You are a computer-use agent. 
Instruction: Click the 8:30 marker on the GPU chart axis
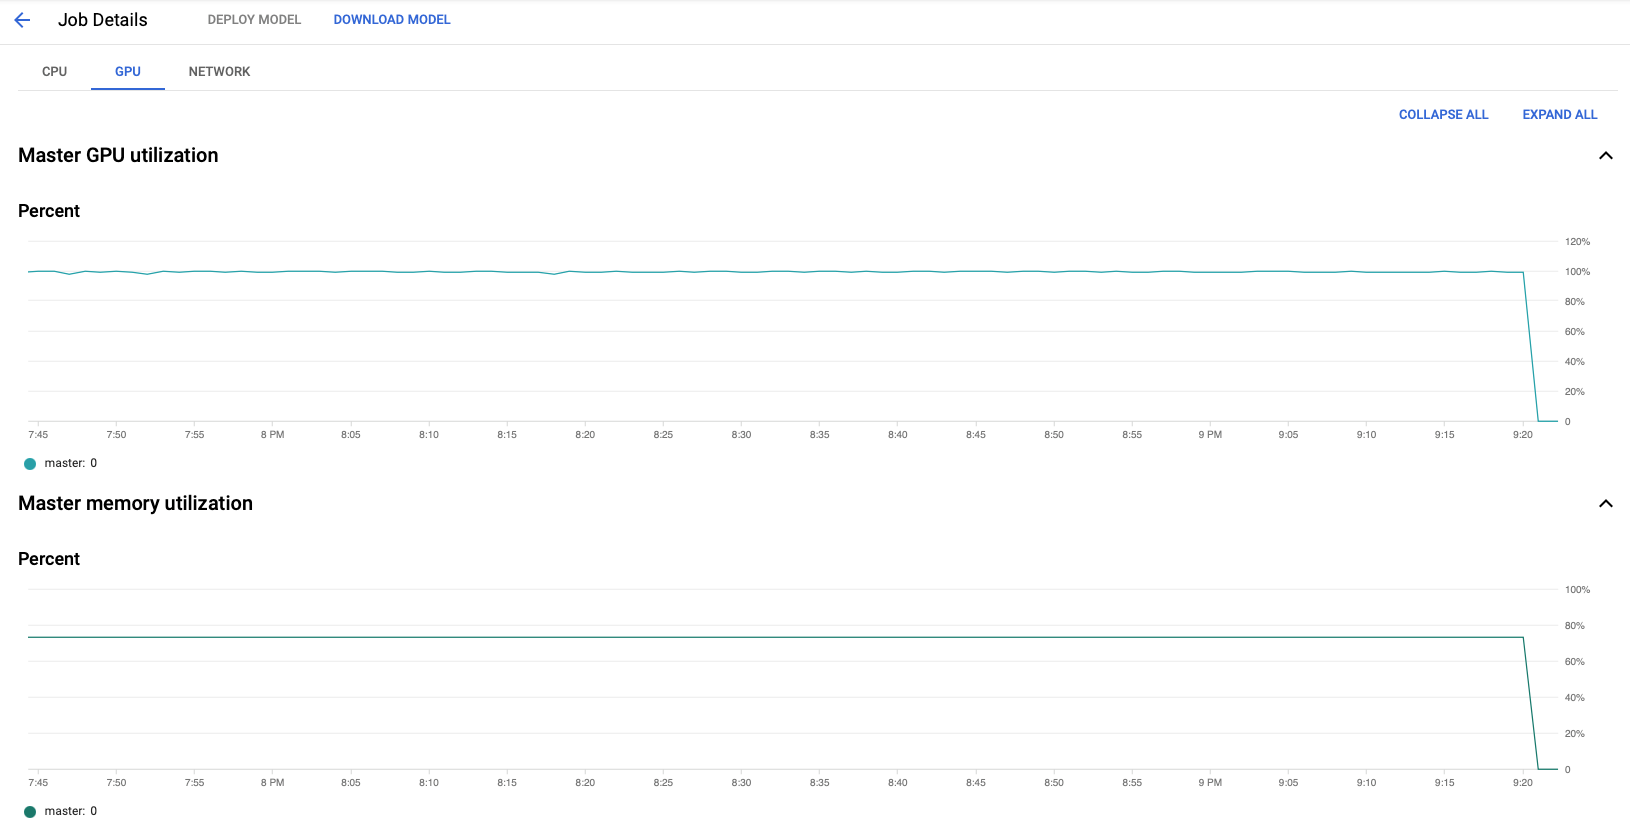(741, 434)
